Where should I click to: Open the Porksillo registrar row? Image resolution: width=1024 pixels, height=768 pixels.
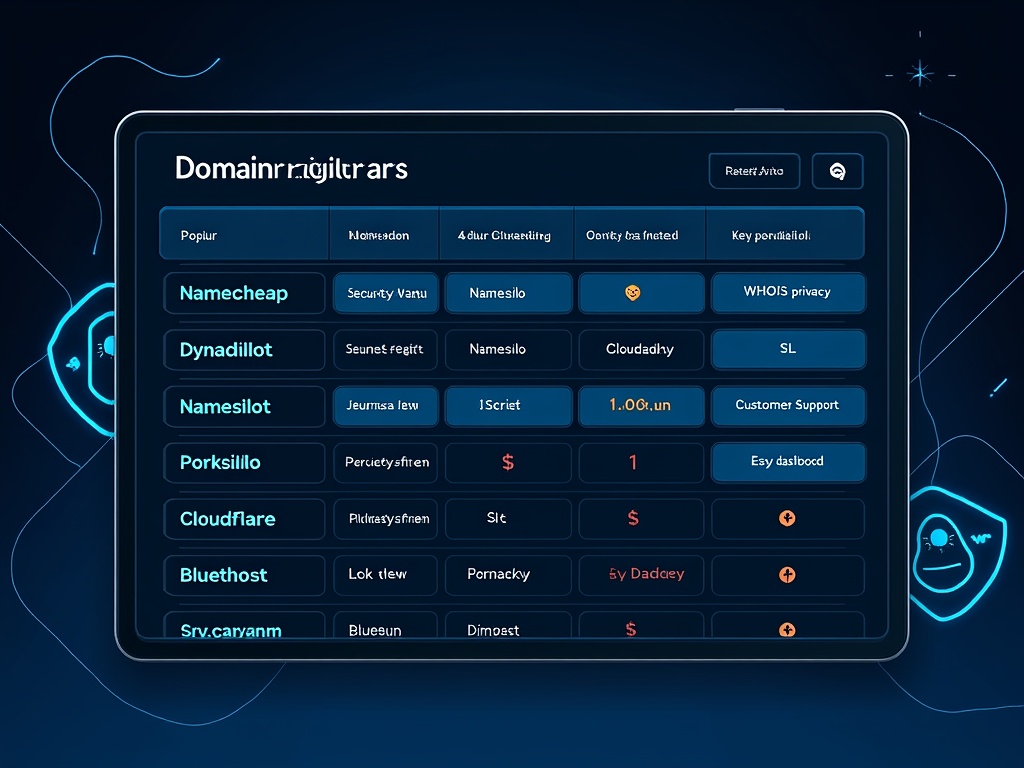click(244, 462)
